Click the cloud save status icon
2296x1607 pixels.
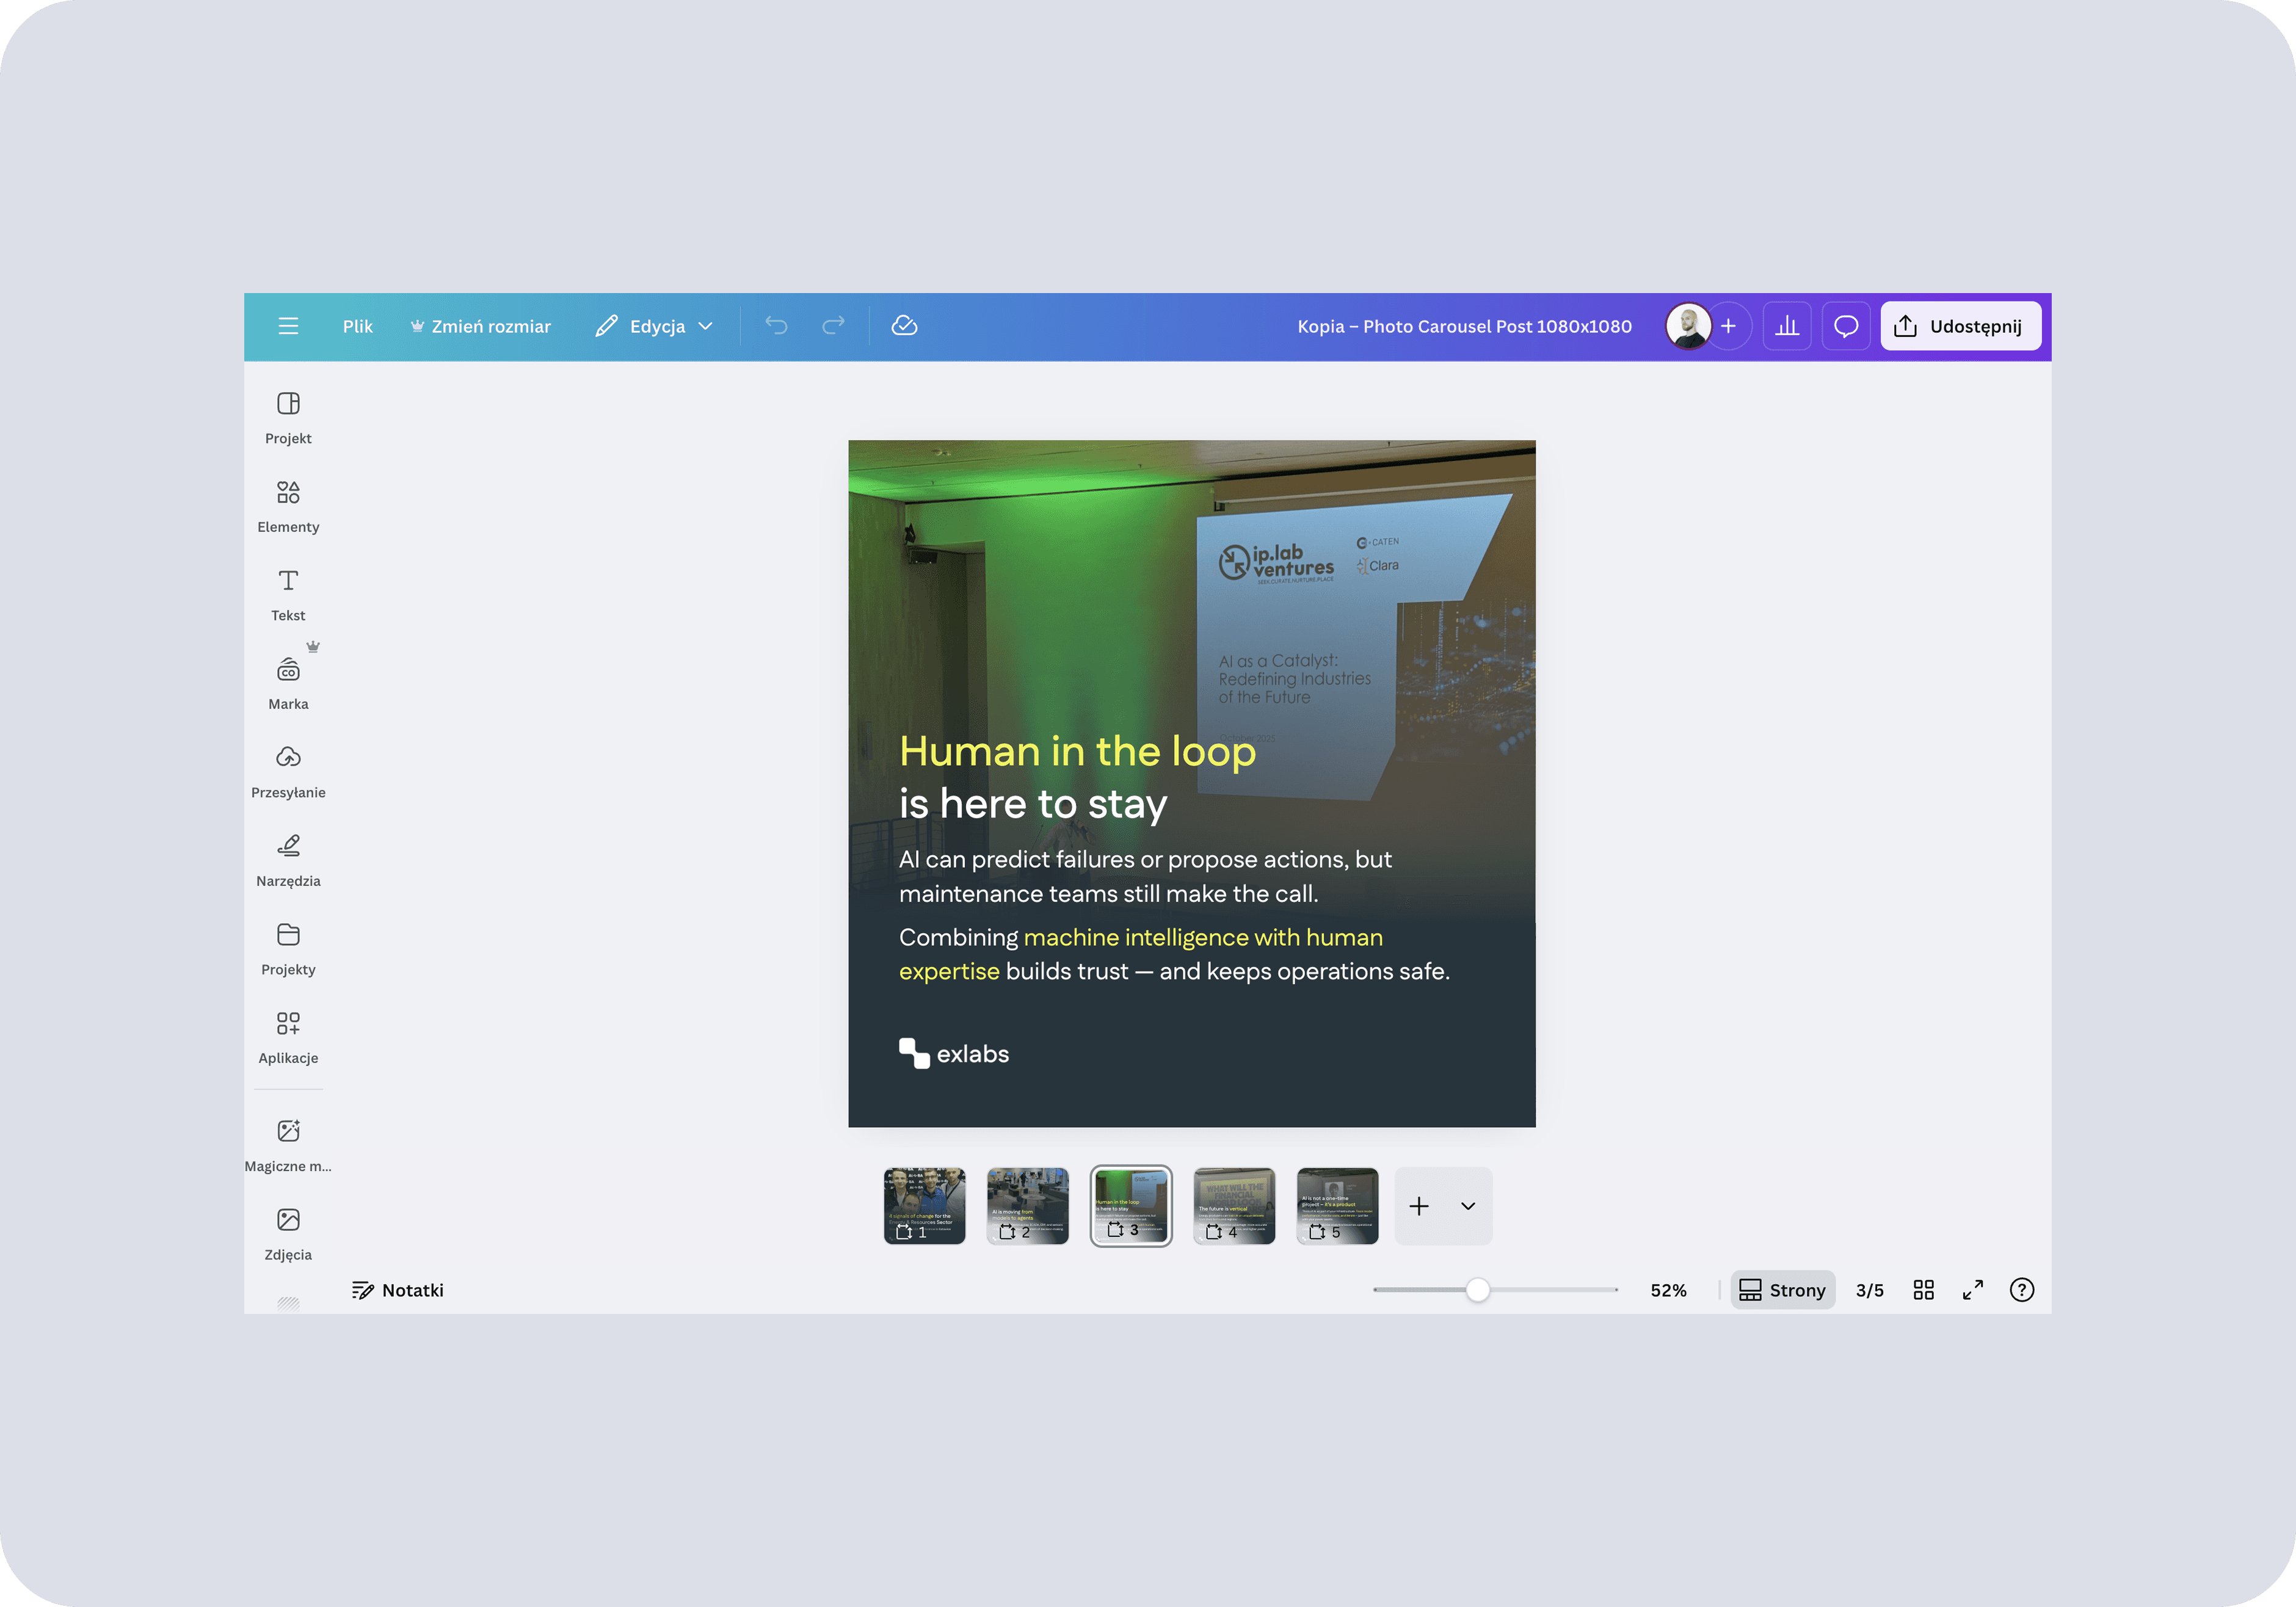(x=904, y=326)
